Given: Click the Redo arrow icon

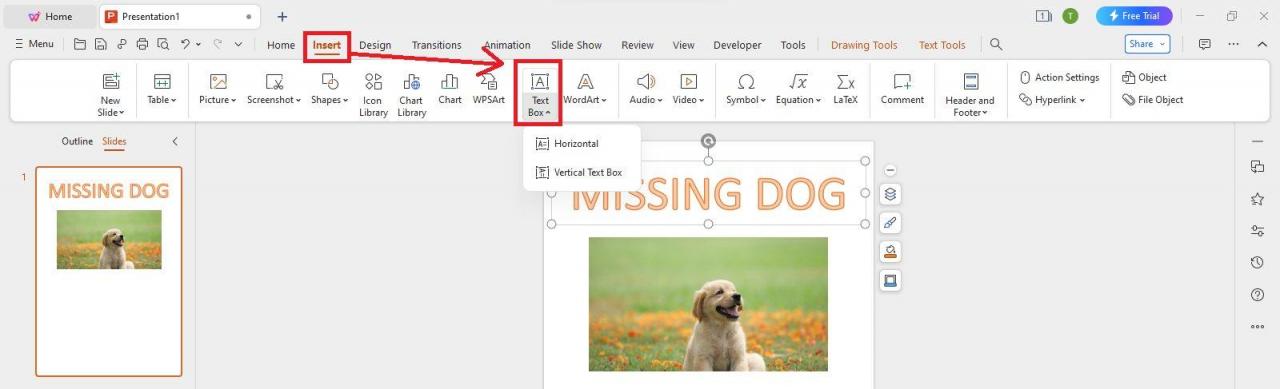Looking at the screenshot, I should pyautogui.click(x=217, y=44).
